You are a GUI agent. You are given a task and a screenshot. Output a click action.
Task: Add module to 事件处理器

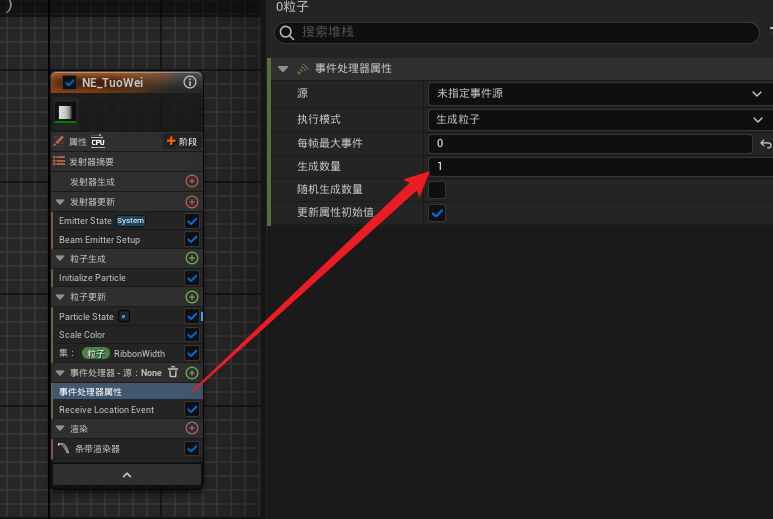(192, 373)
